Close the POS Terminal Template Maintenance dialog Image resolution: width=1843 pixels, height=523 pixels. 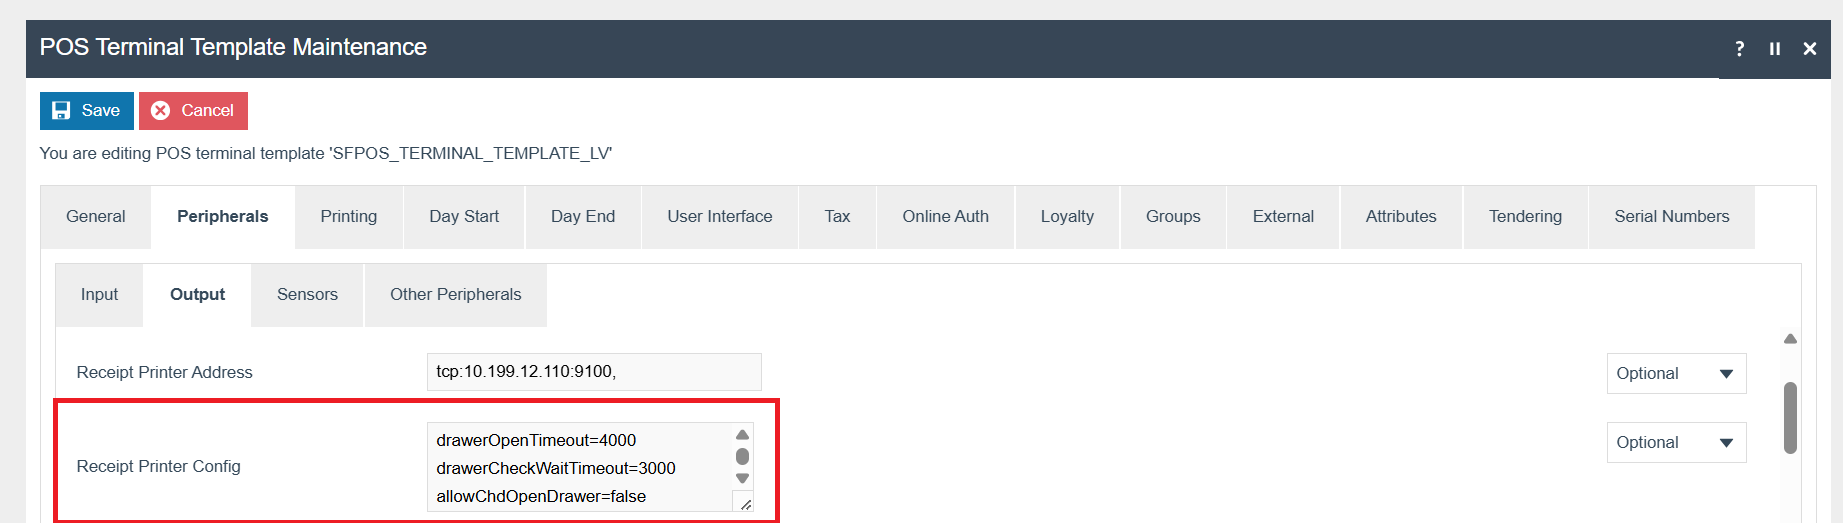[x=1809, y=48]
